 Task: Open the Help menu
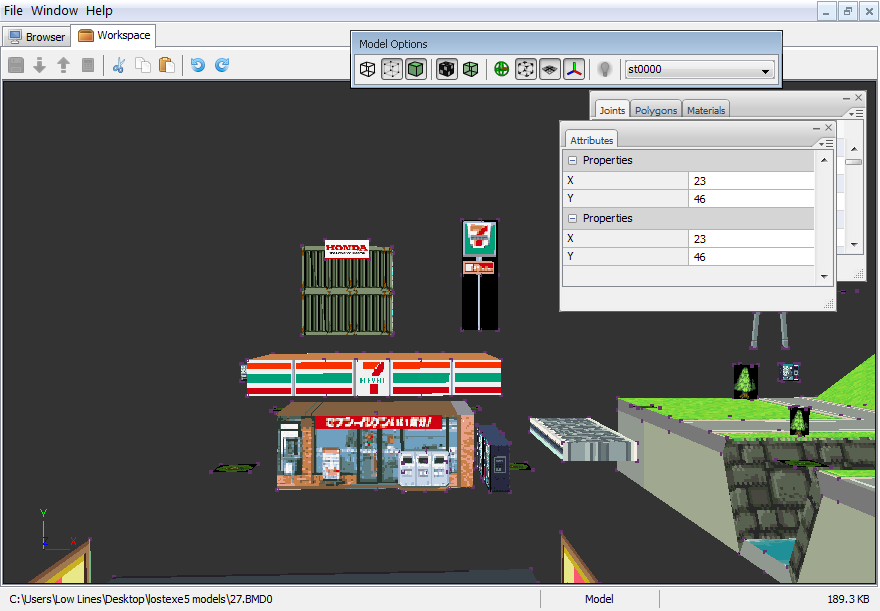[99, 11]
